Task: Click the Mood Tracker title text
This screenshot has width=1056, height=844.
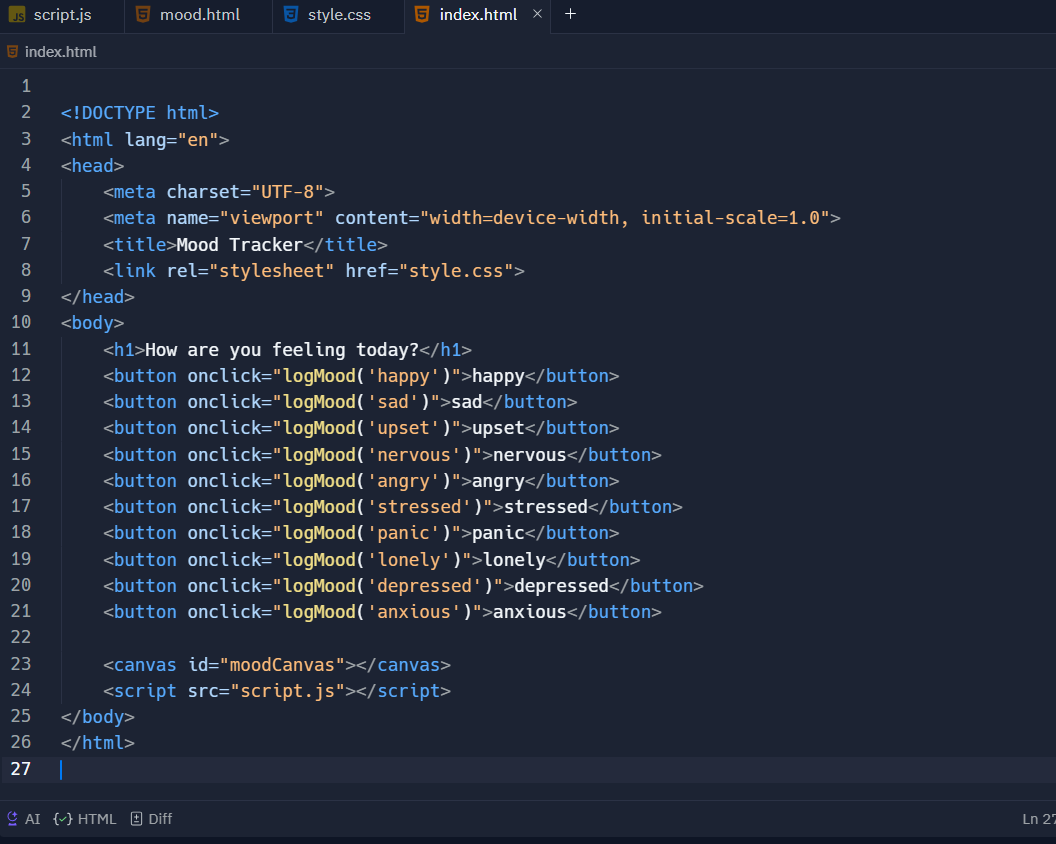Action: point(239,245)
